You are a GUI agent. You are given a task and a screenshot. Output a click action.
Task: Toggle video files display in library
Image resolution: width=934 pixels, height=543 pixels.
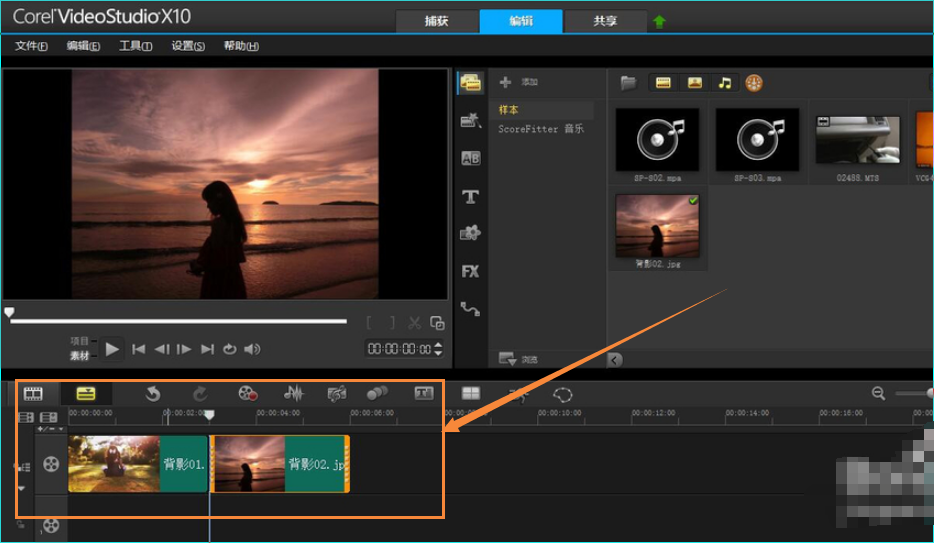coord(662,83)
